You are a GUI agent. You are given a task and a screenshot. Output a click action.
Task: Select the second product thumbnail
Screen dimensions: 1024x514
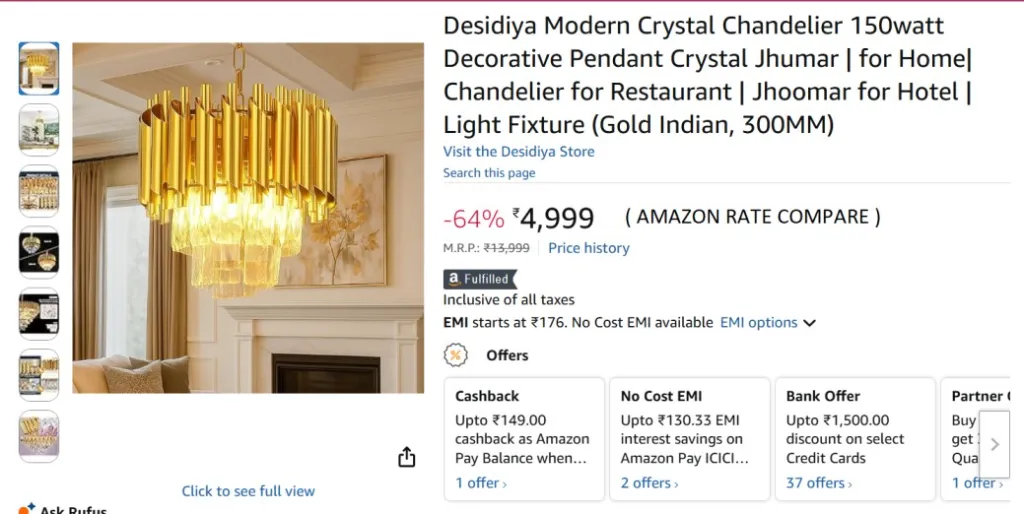(39, 130)
